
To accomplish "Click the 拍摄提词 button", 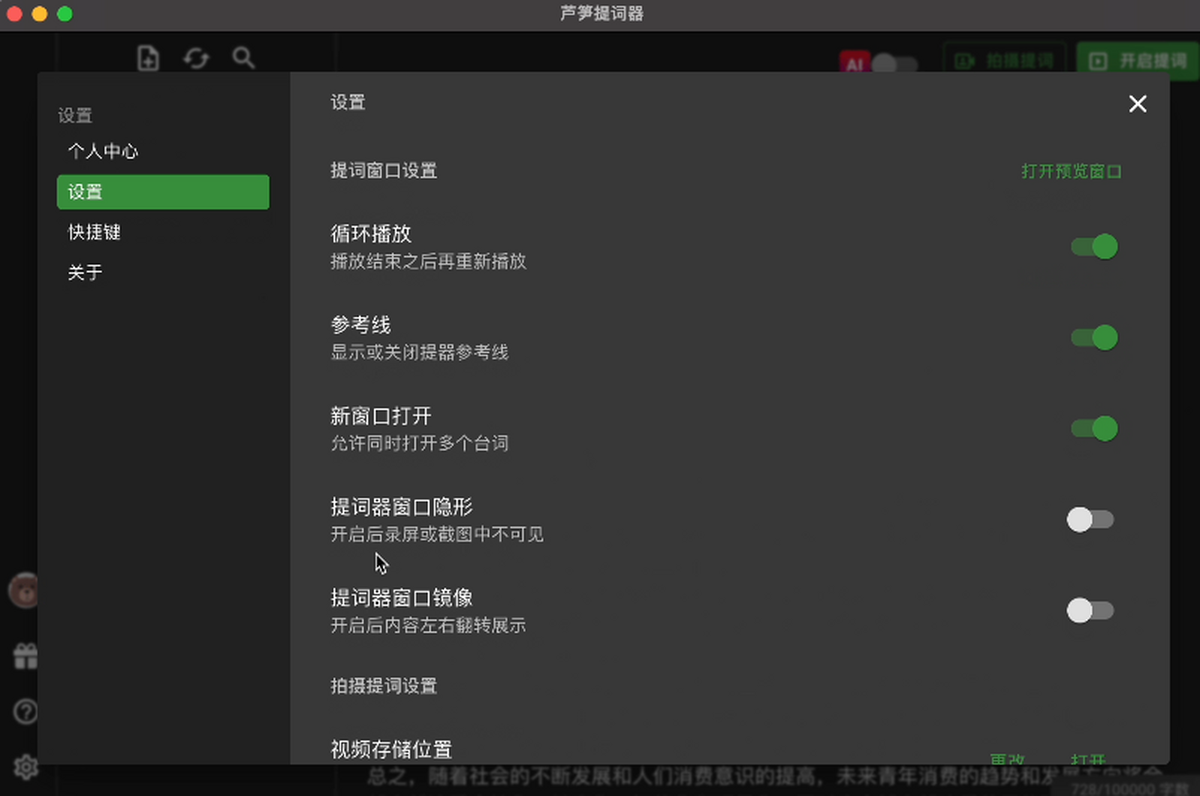I will [1005, 61].
